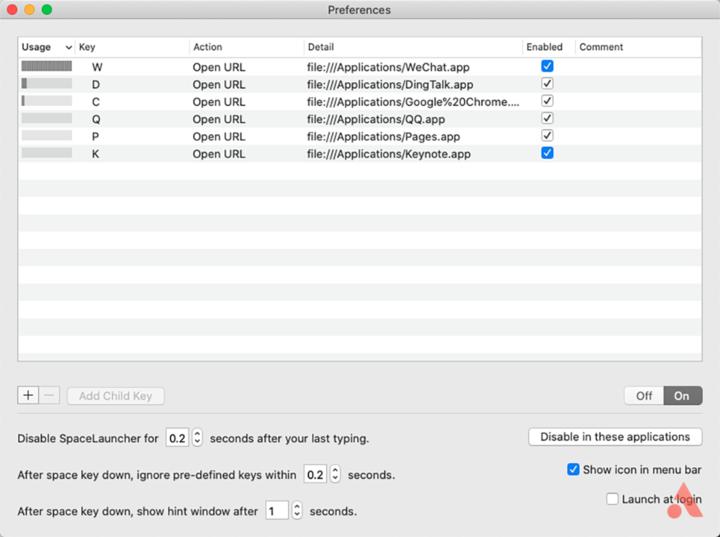
Task: Toggle Enabled for the Keynote row
Action: [x=547, y=153]
